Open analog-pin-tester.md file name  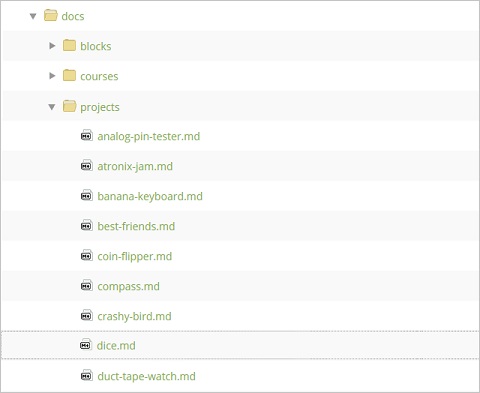pyautogui.click(x=149, y=136)
